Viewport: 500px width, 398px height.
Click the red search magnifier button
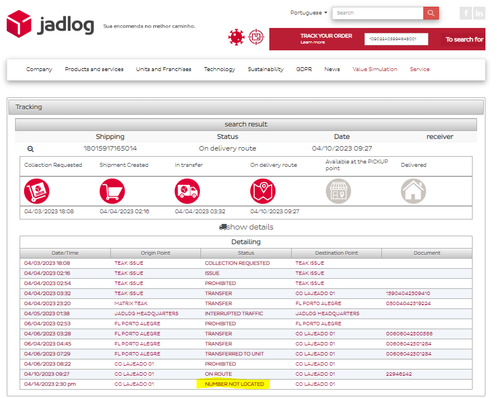[x=431, y=13]
